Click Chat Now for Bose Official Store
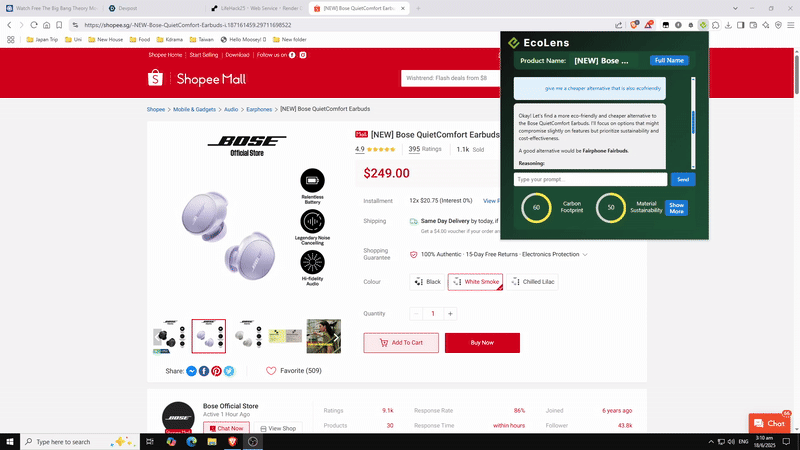This screenshot has height=450, width=800. point(227,428)
